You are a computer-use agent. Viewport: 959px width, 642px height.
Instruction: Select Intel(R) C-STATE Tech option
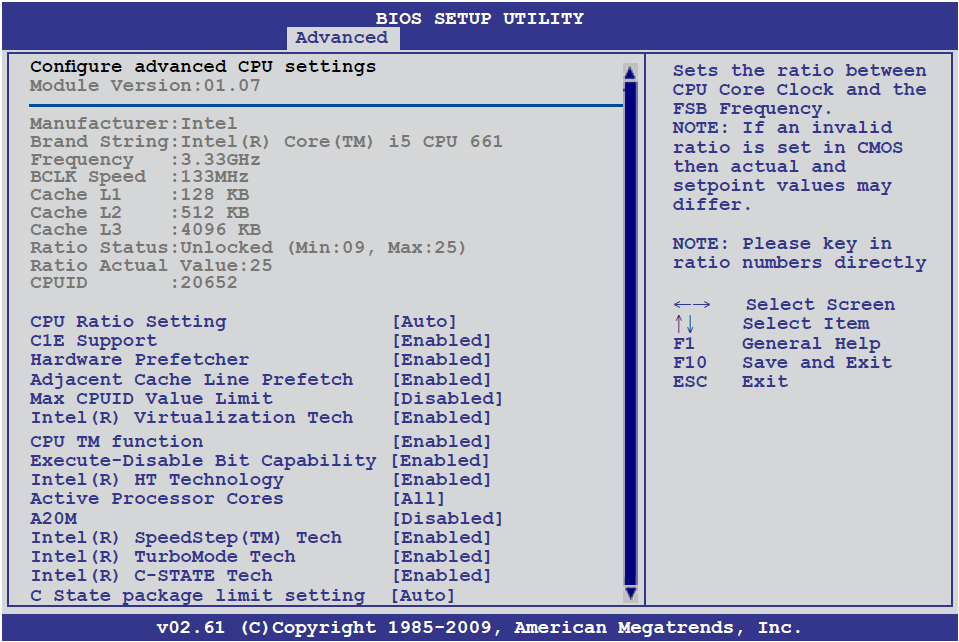pos(152,575)
